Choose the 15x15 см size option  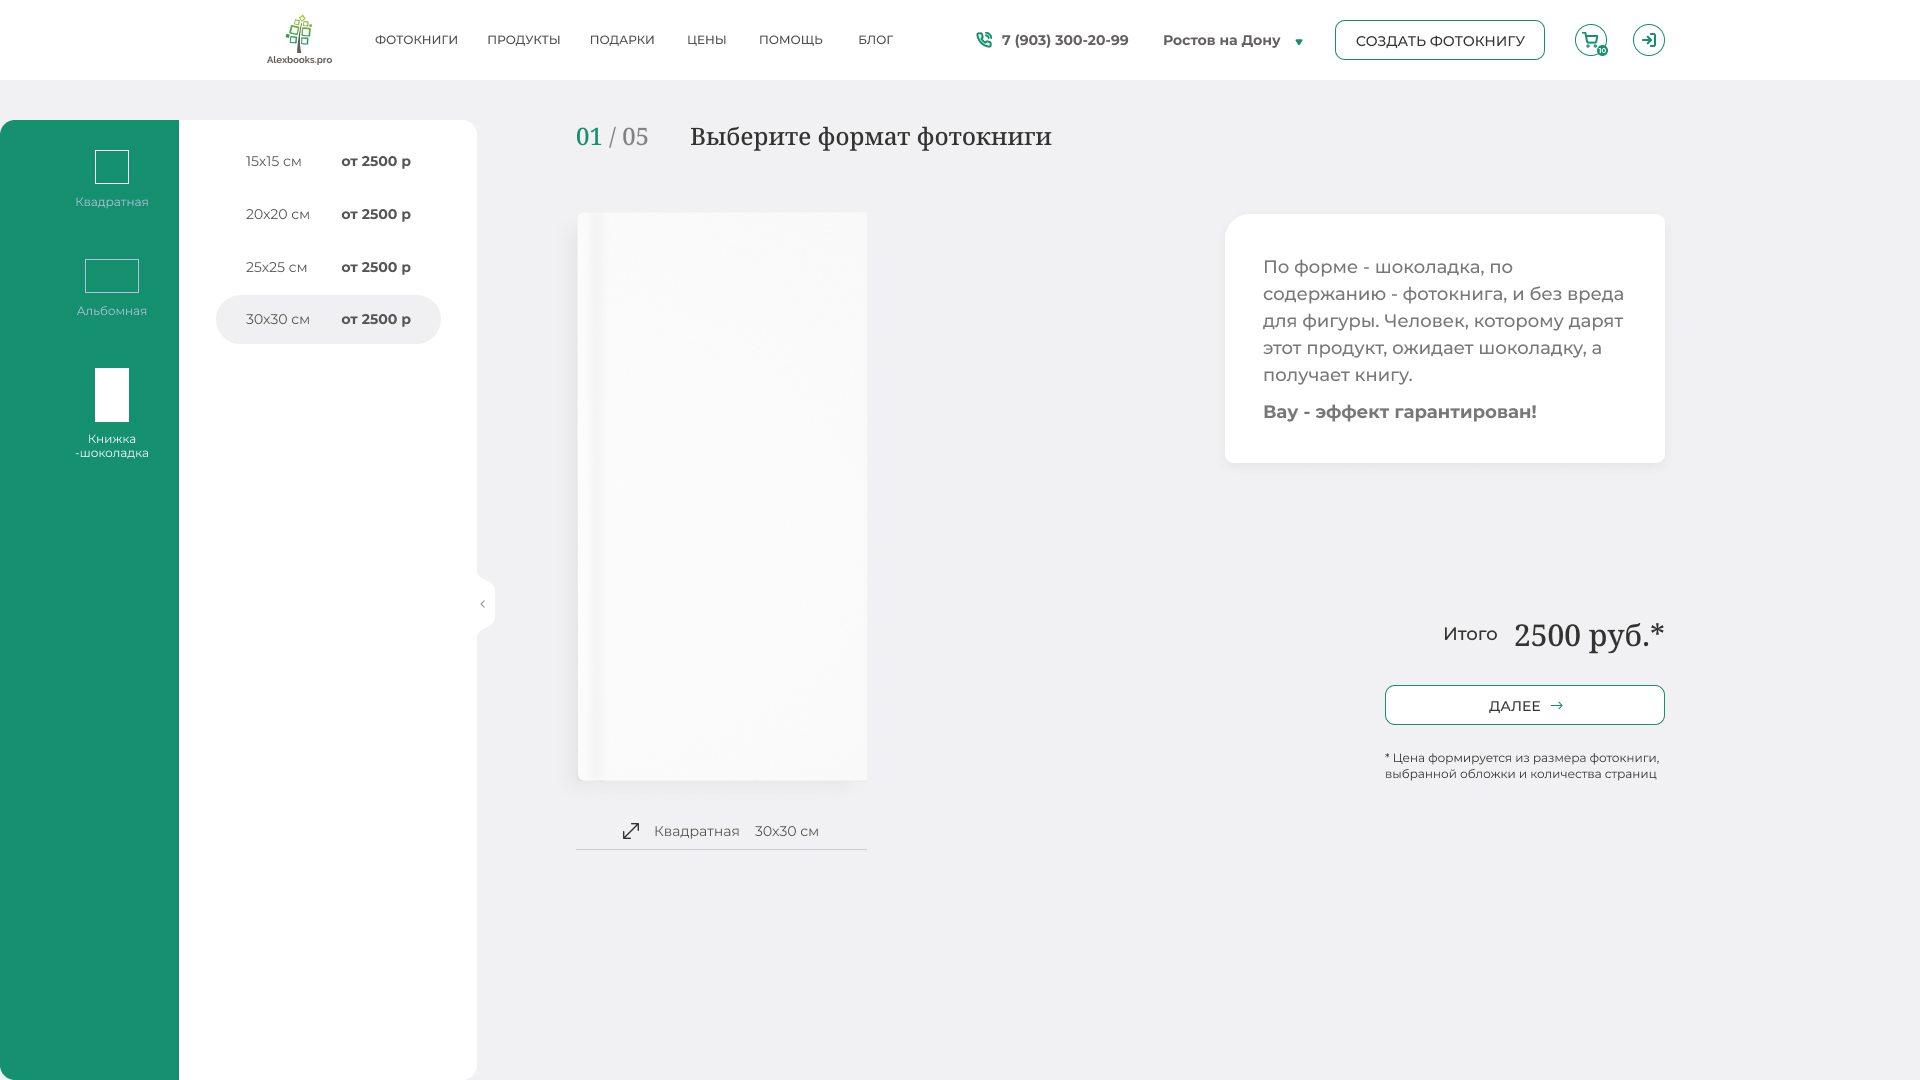click(x=328, y=161)
